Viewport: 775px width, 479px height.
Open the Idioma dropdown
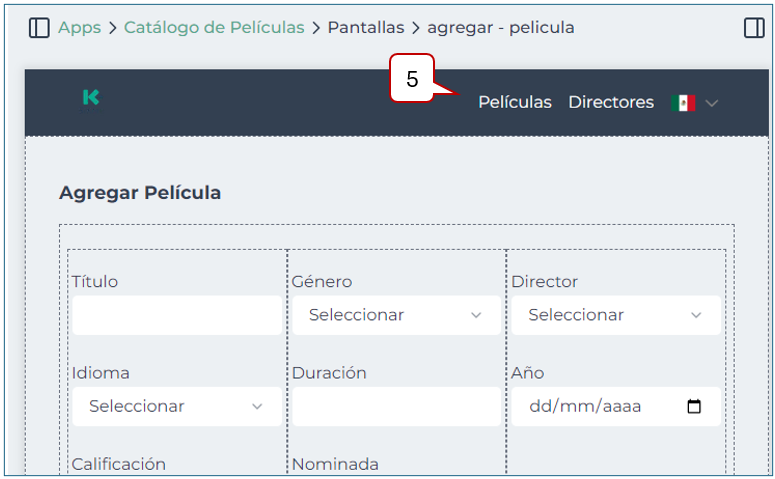pyautogui.click(x=176, y=407)
